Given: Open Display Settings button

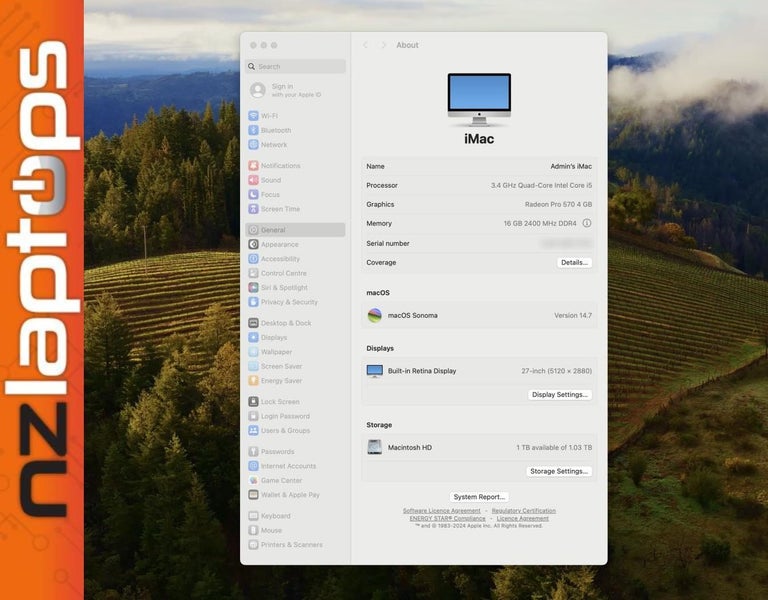Looking at the screenshot, I should pos(559,394).
